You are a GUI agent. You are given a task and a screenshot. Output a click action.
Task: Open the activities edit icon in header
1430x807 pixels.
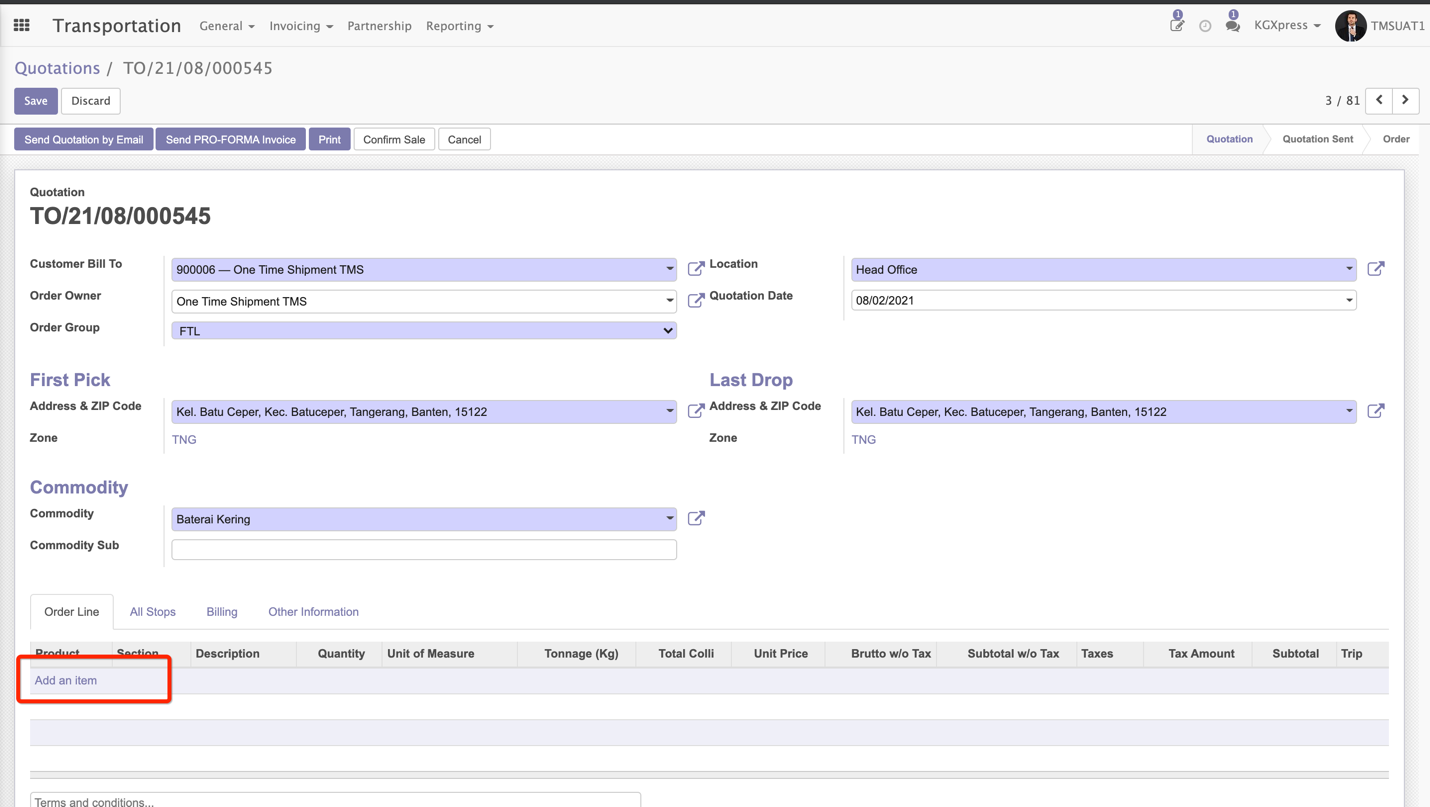pos(1177,24)
